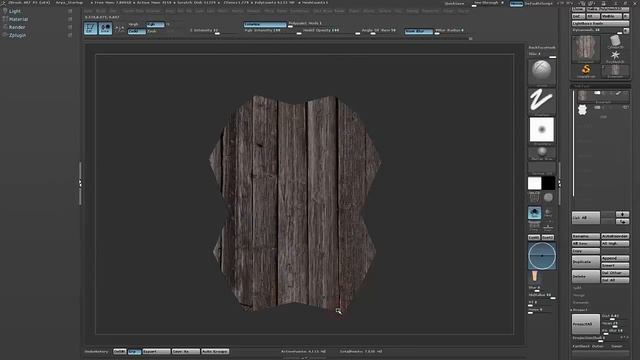640x360 pixels.
Task: Click the Export button in bottom bar
Action: point(156,351)
